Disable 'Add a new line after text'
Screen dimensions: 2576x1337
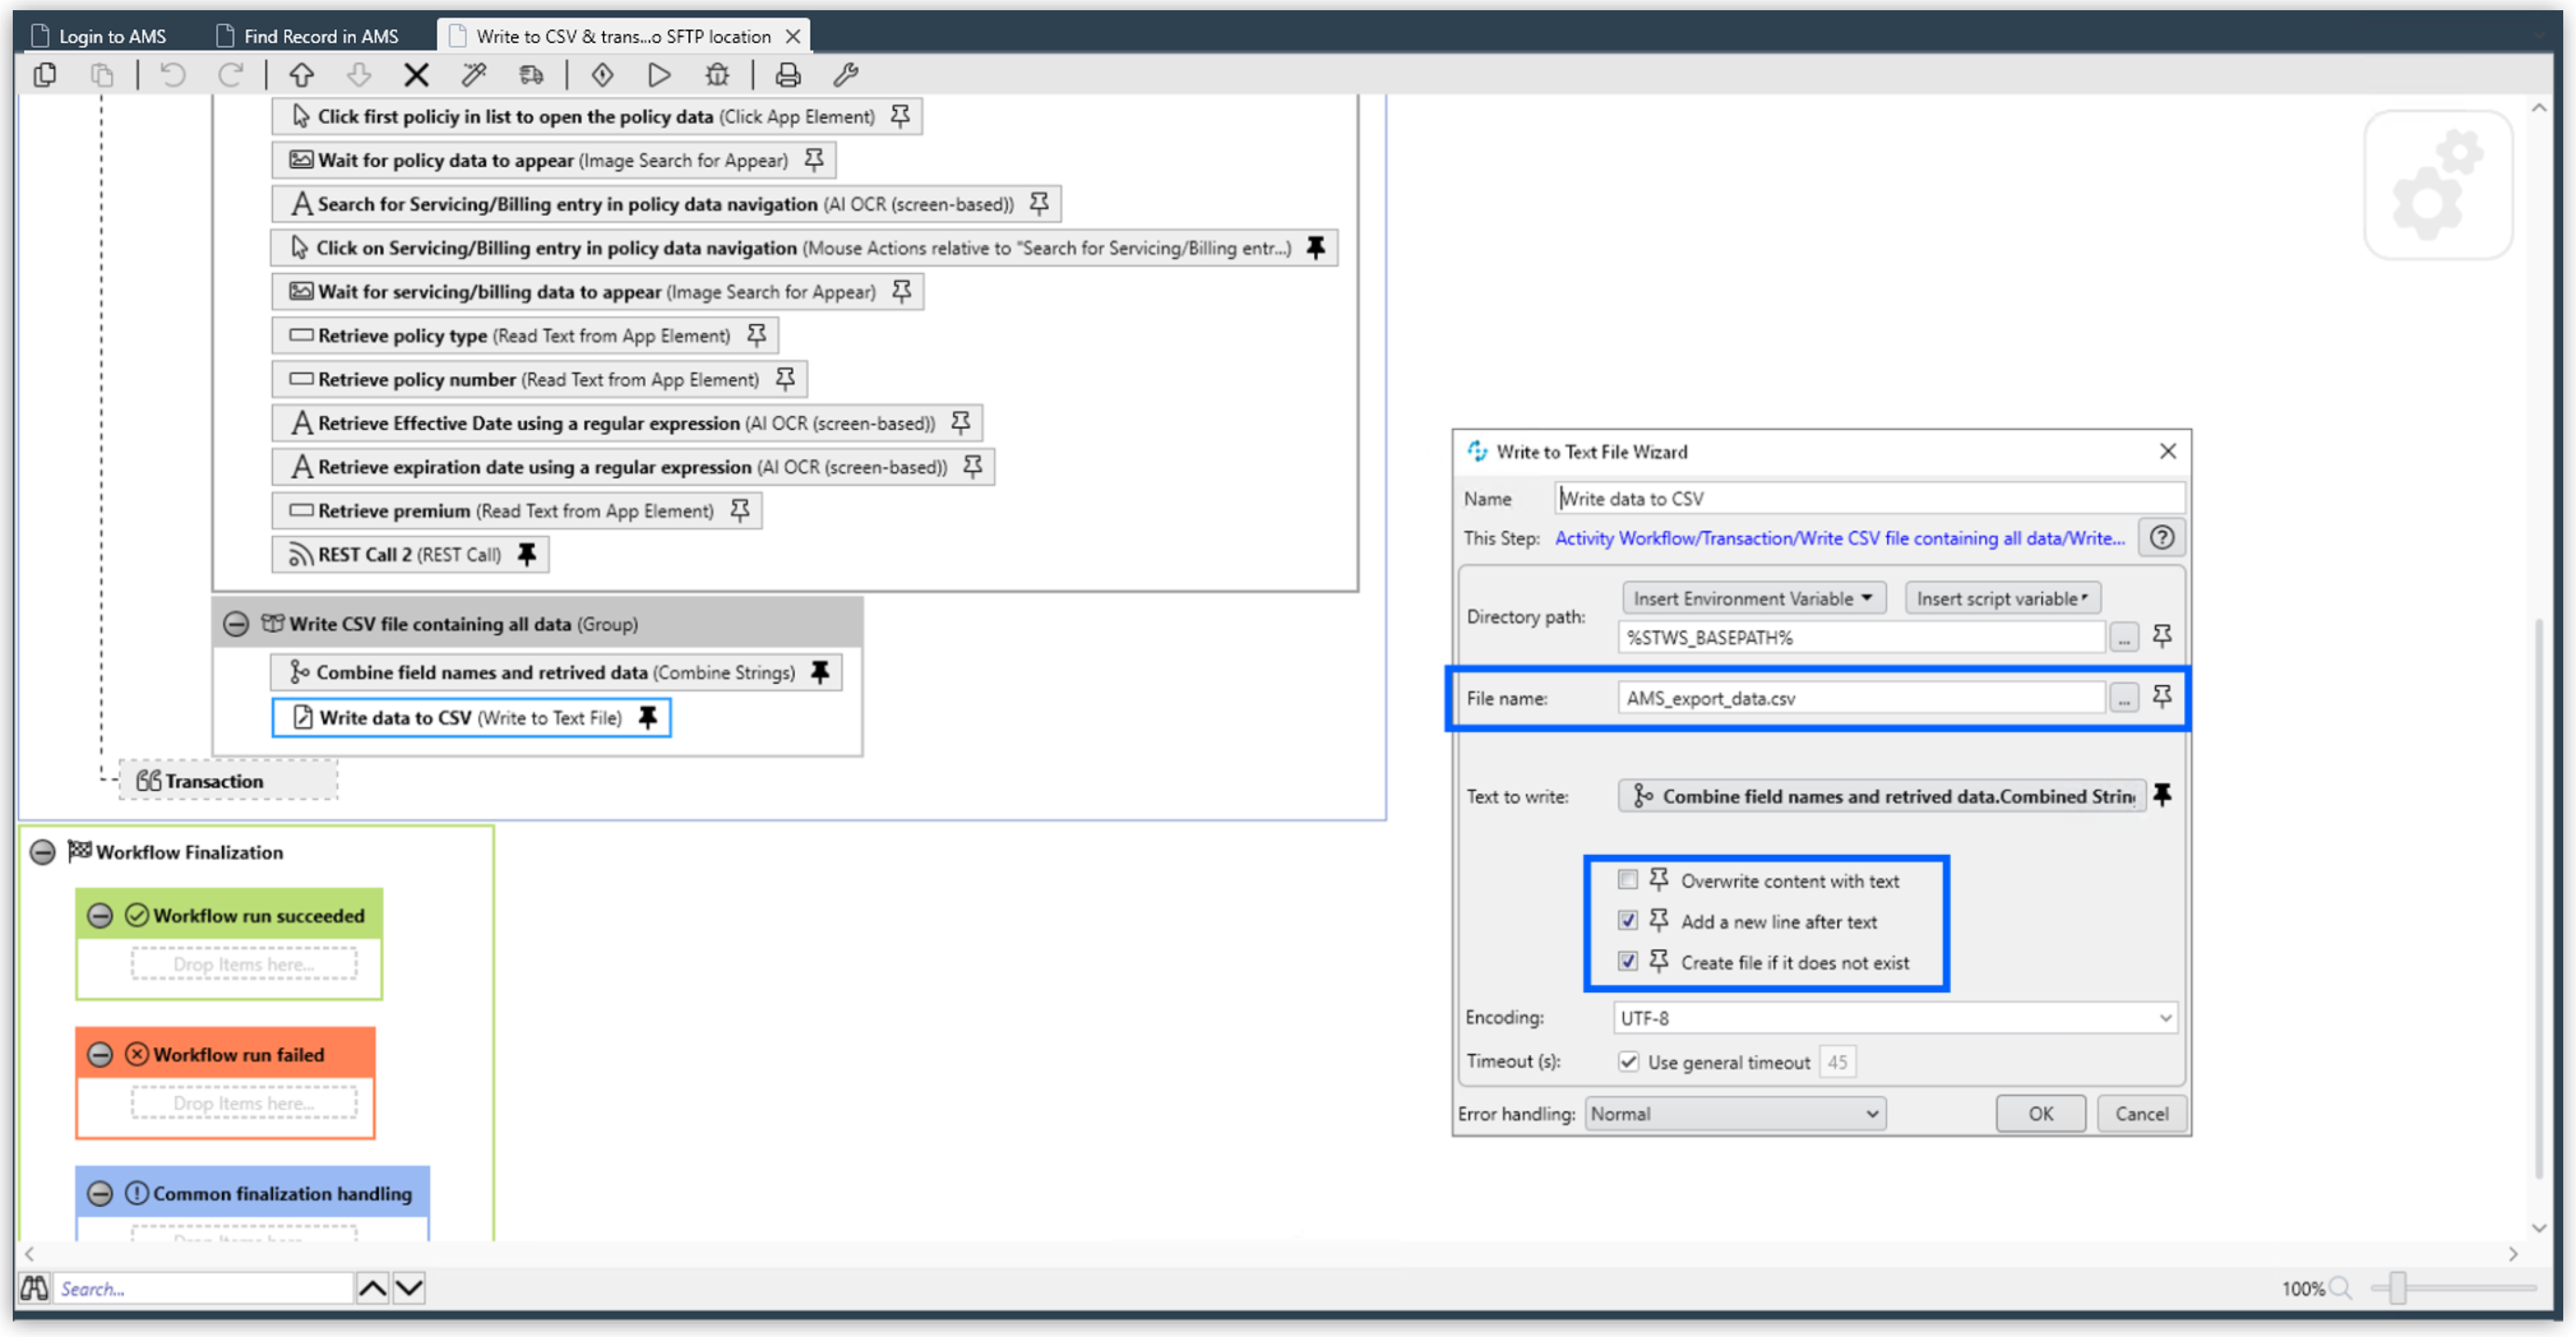coord(1628,921)
